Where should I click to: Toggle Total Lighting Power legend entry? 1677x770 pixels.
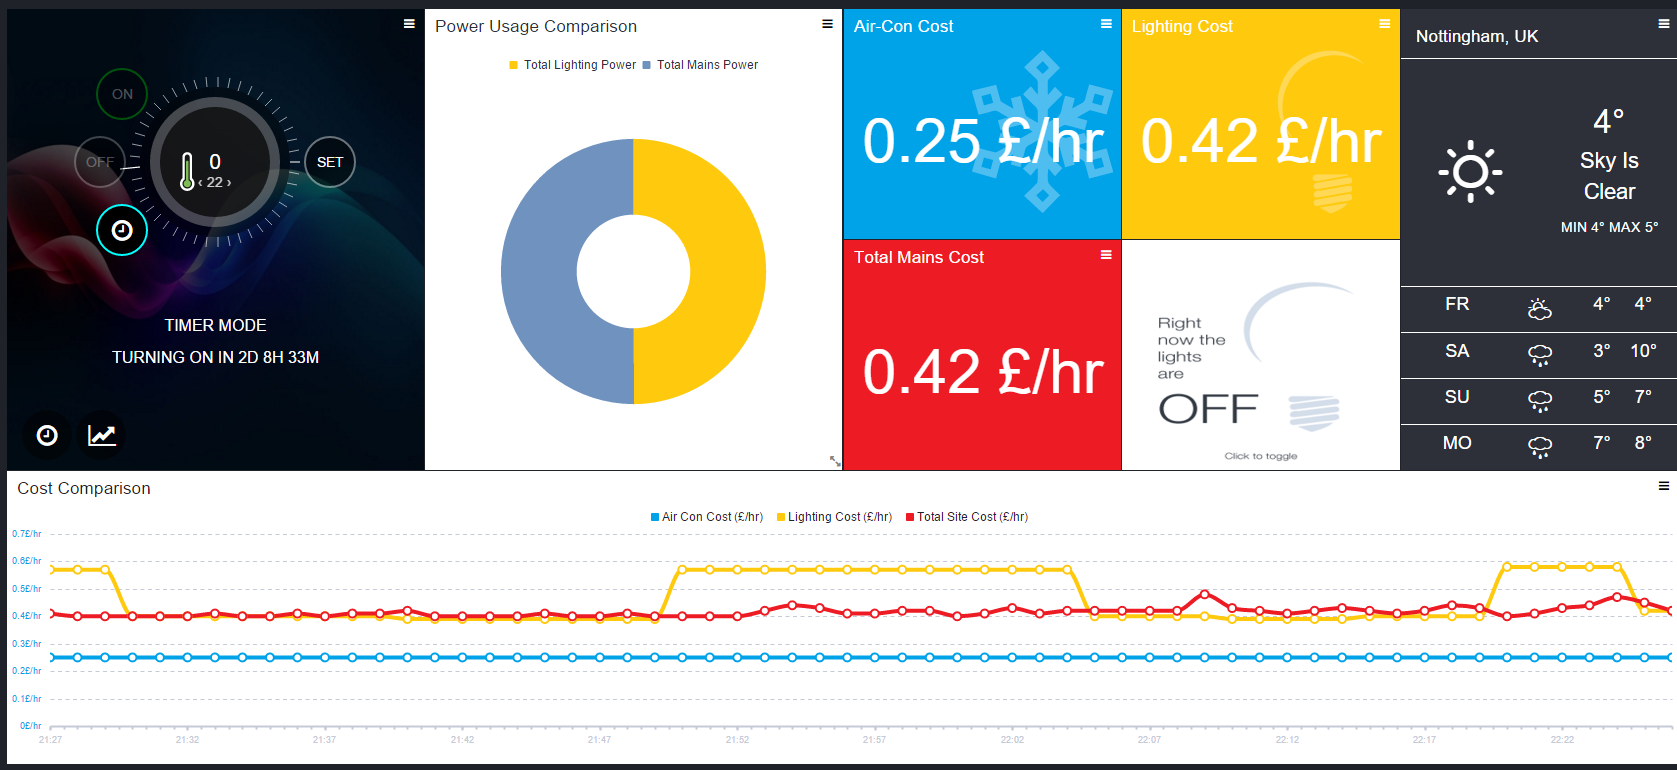(x=572, y=65)
